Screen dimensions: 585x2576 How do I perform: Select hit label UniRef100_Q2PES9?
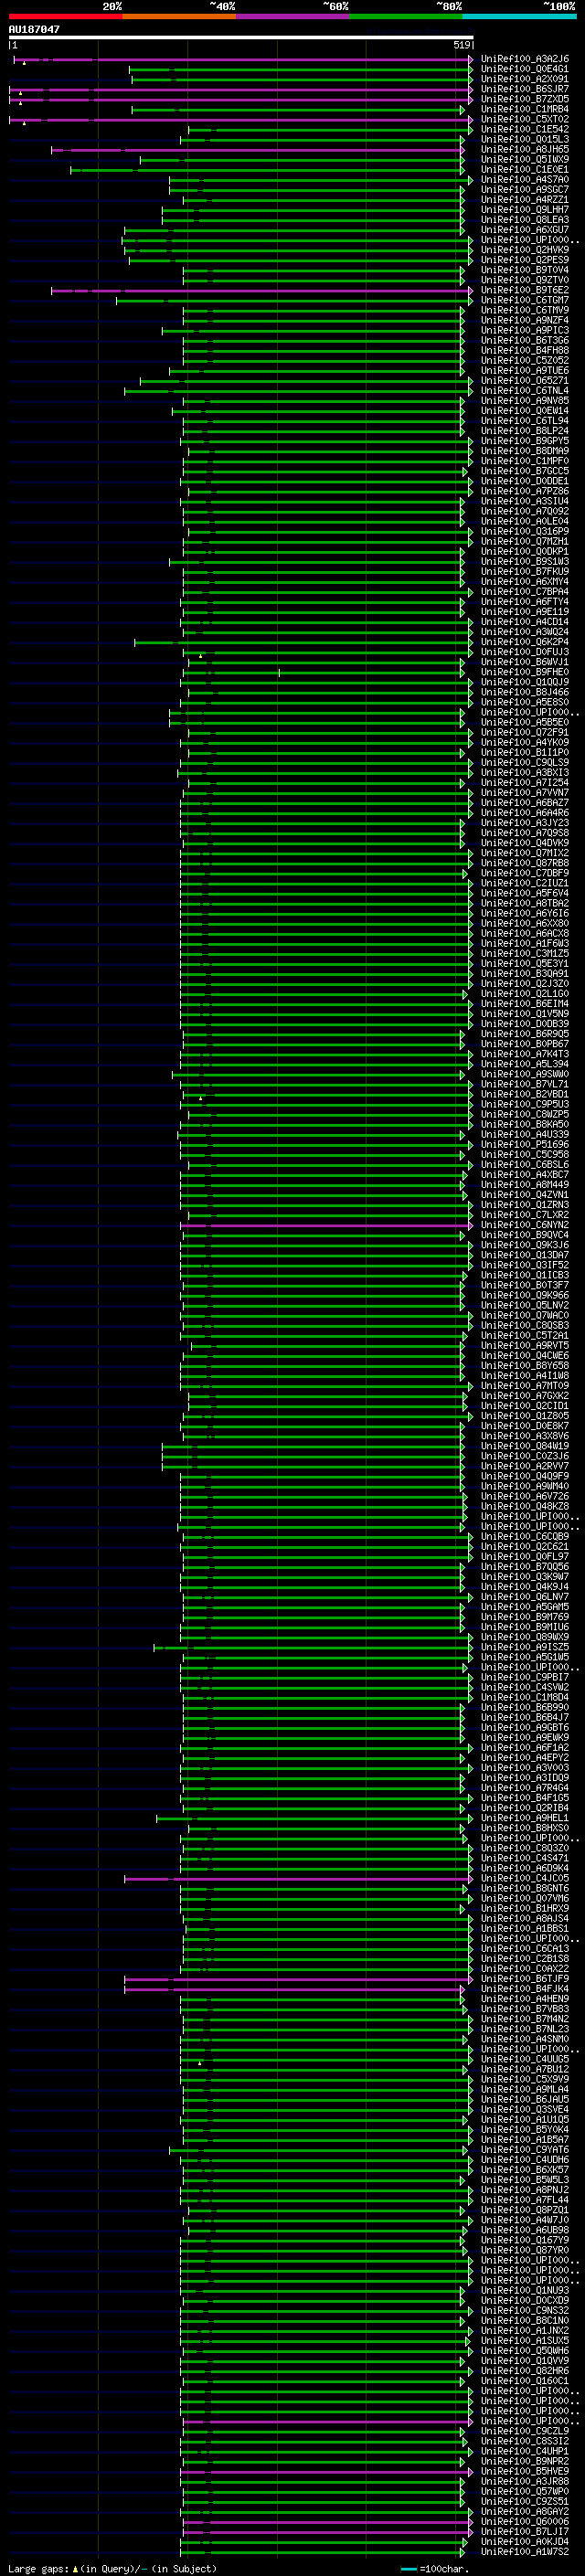click(524, 260)
